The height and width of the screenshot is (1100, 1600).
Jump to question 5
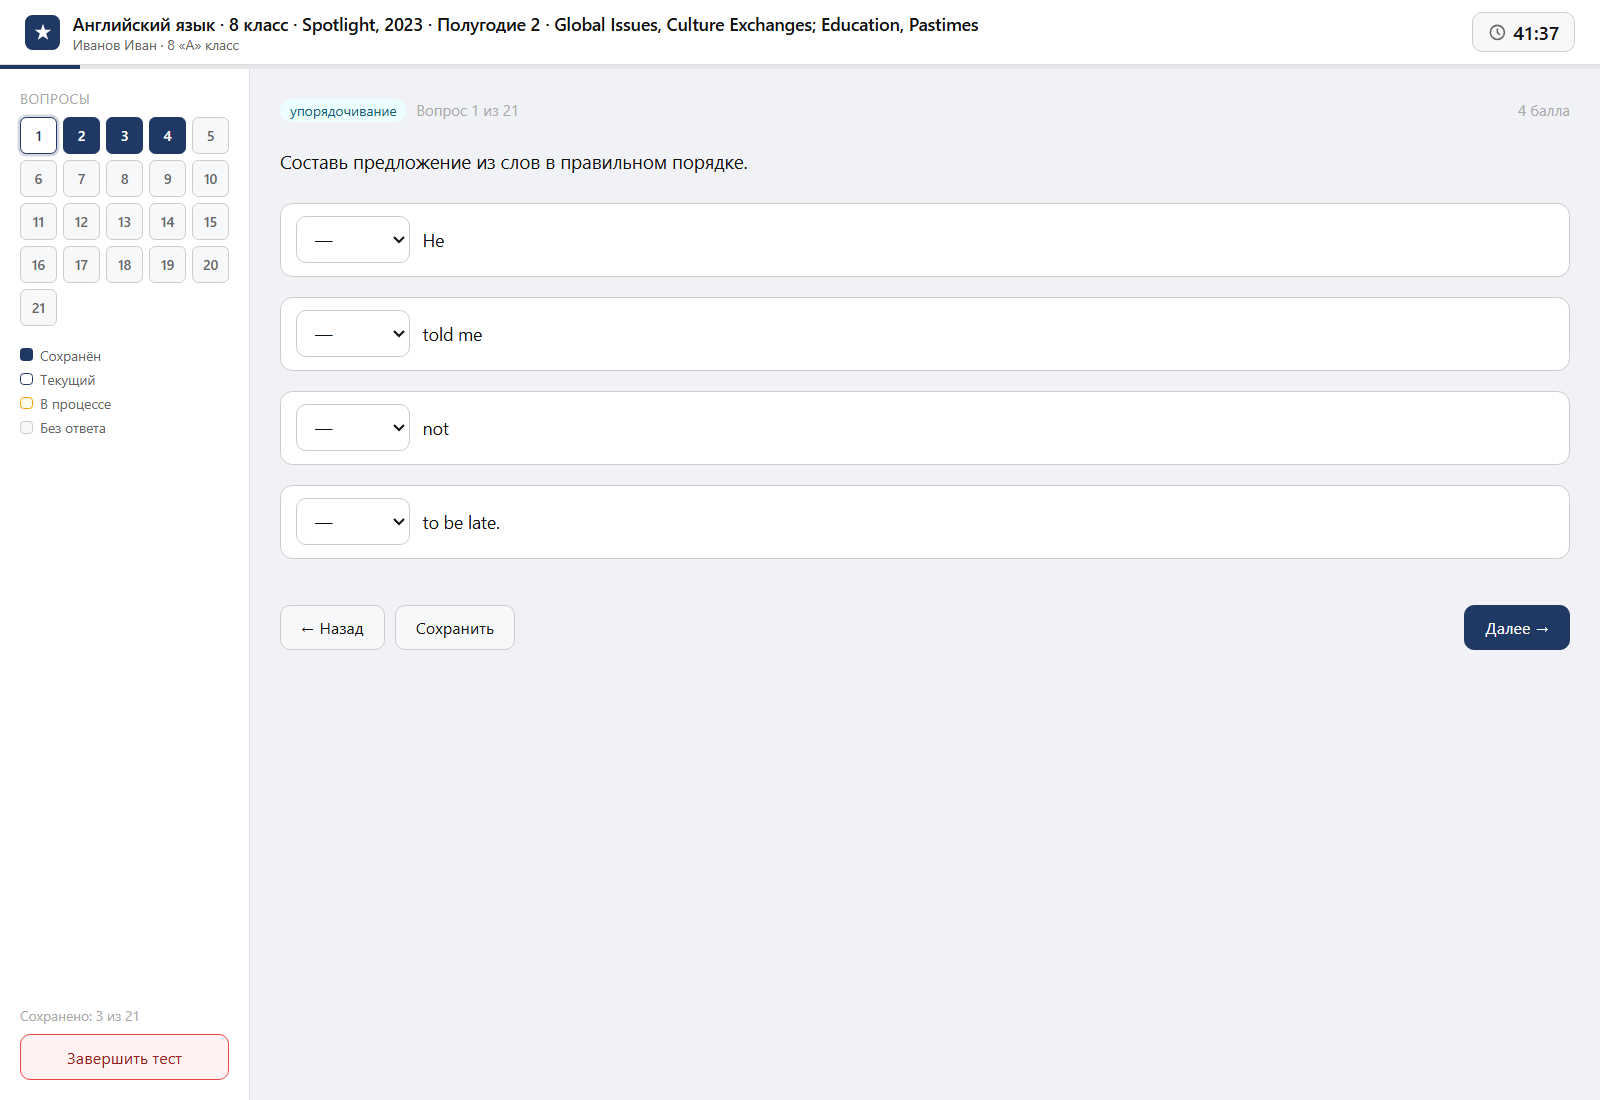click(210, 136)
